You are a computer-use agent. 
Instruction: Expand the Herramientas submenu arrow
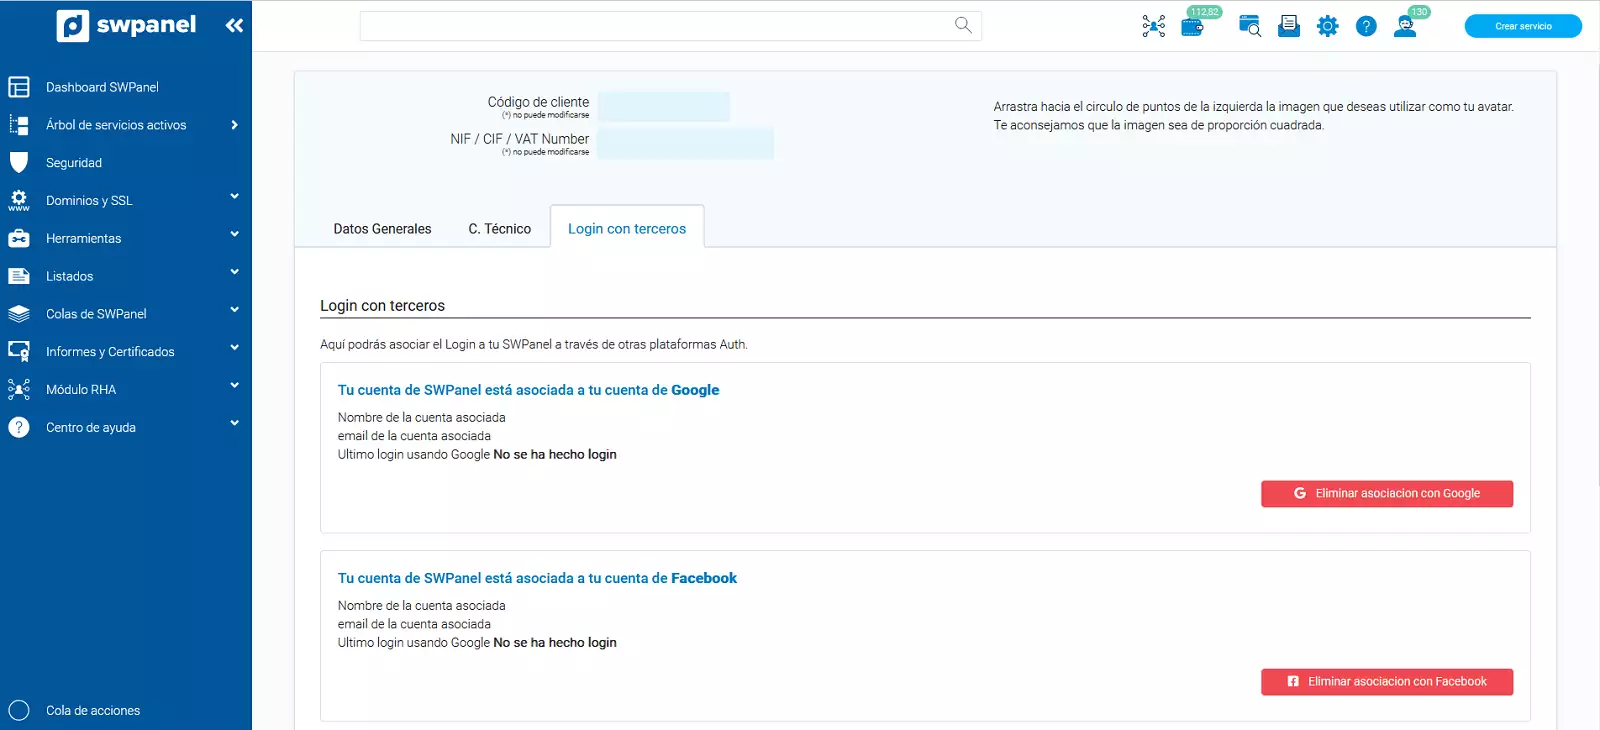pyautogui.click(x=234, y=235)
